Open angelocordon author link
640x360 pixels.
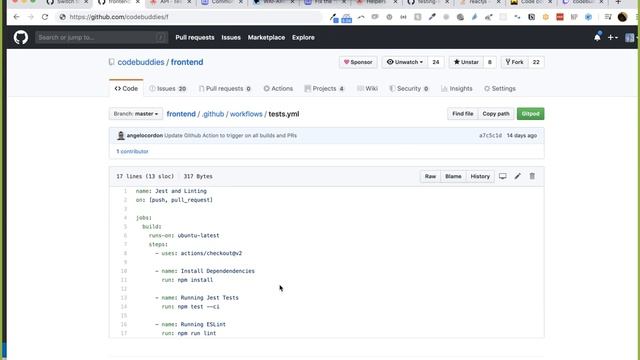(x=144, y=136)
